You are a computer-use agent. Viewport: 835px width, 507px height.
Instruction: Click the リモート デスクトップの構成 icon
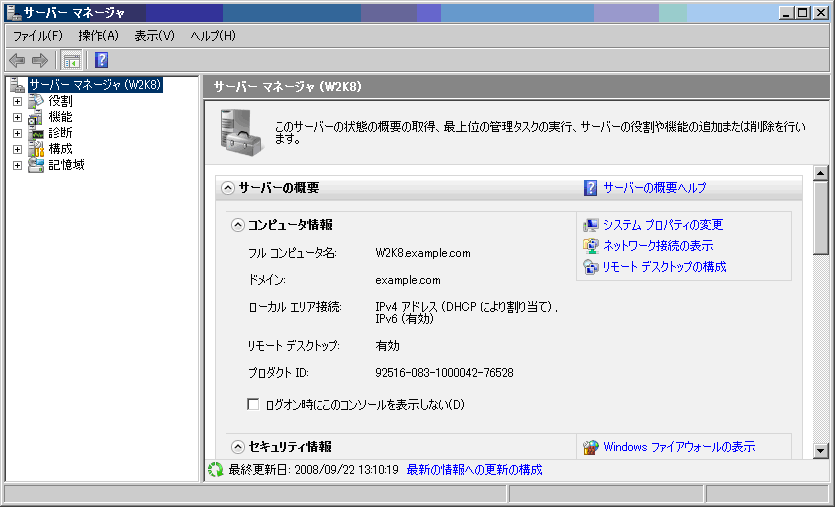click(x=591, y=267)
